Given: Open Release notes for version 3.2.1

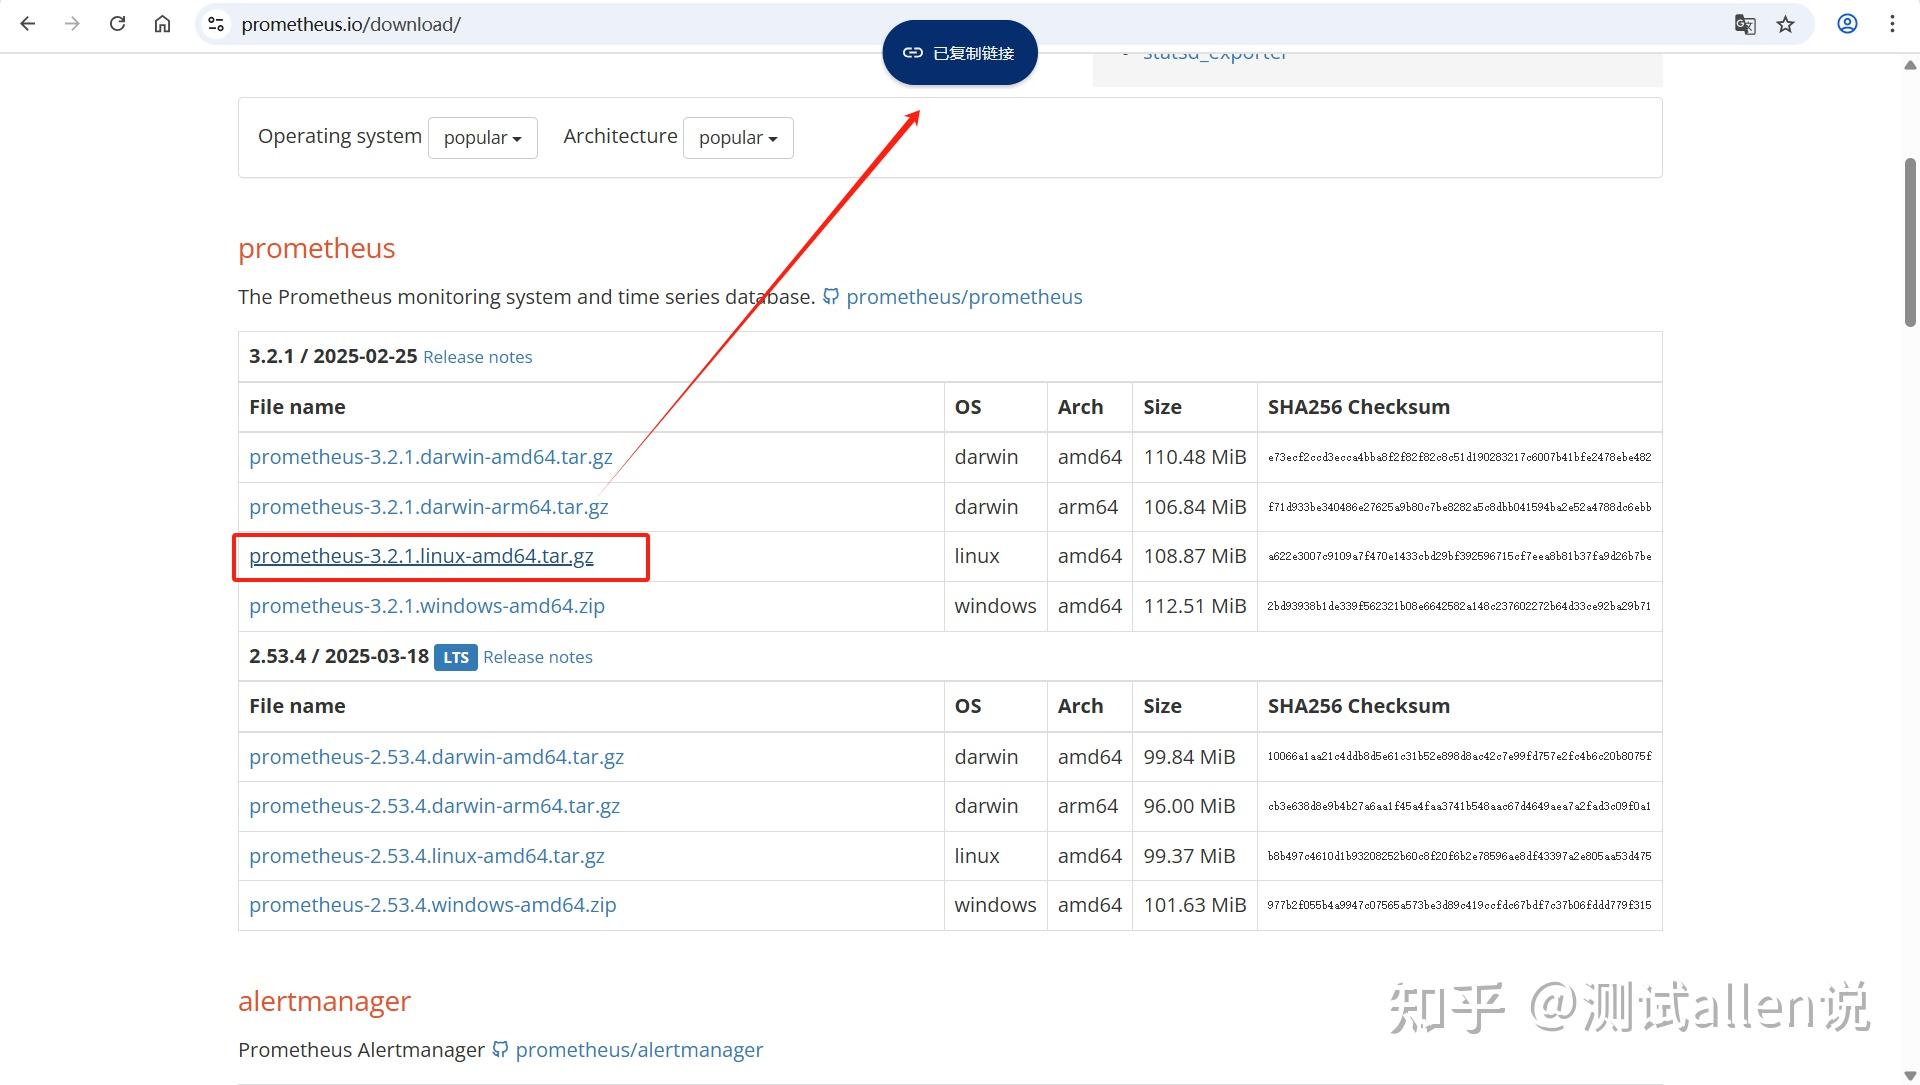Looking at the screenshot, I should 477,356.
